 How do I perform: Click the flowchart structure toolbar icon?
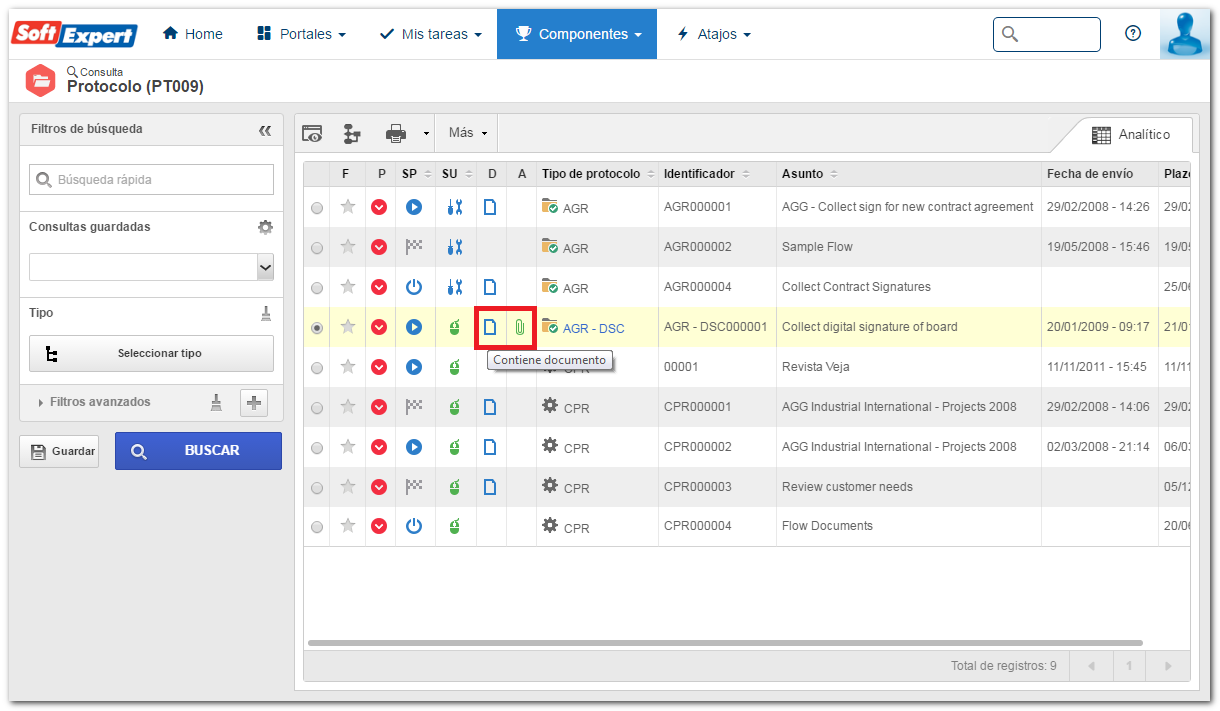[352, 133]
